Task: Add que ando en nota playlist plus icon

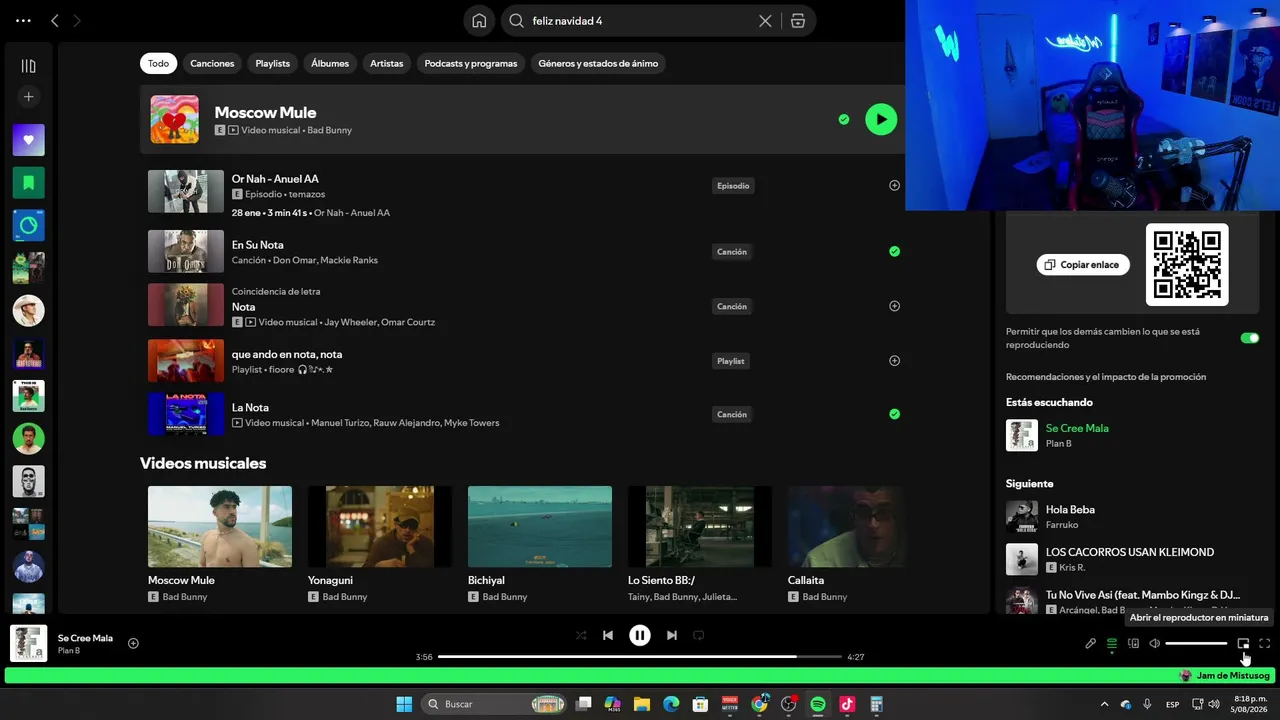Action: [894, 360]
